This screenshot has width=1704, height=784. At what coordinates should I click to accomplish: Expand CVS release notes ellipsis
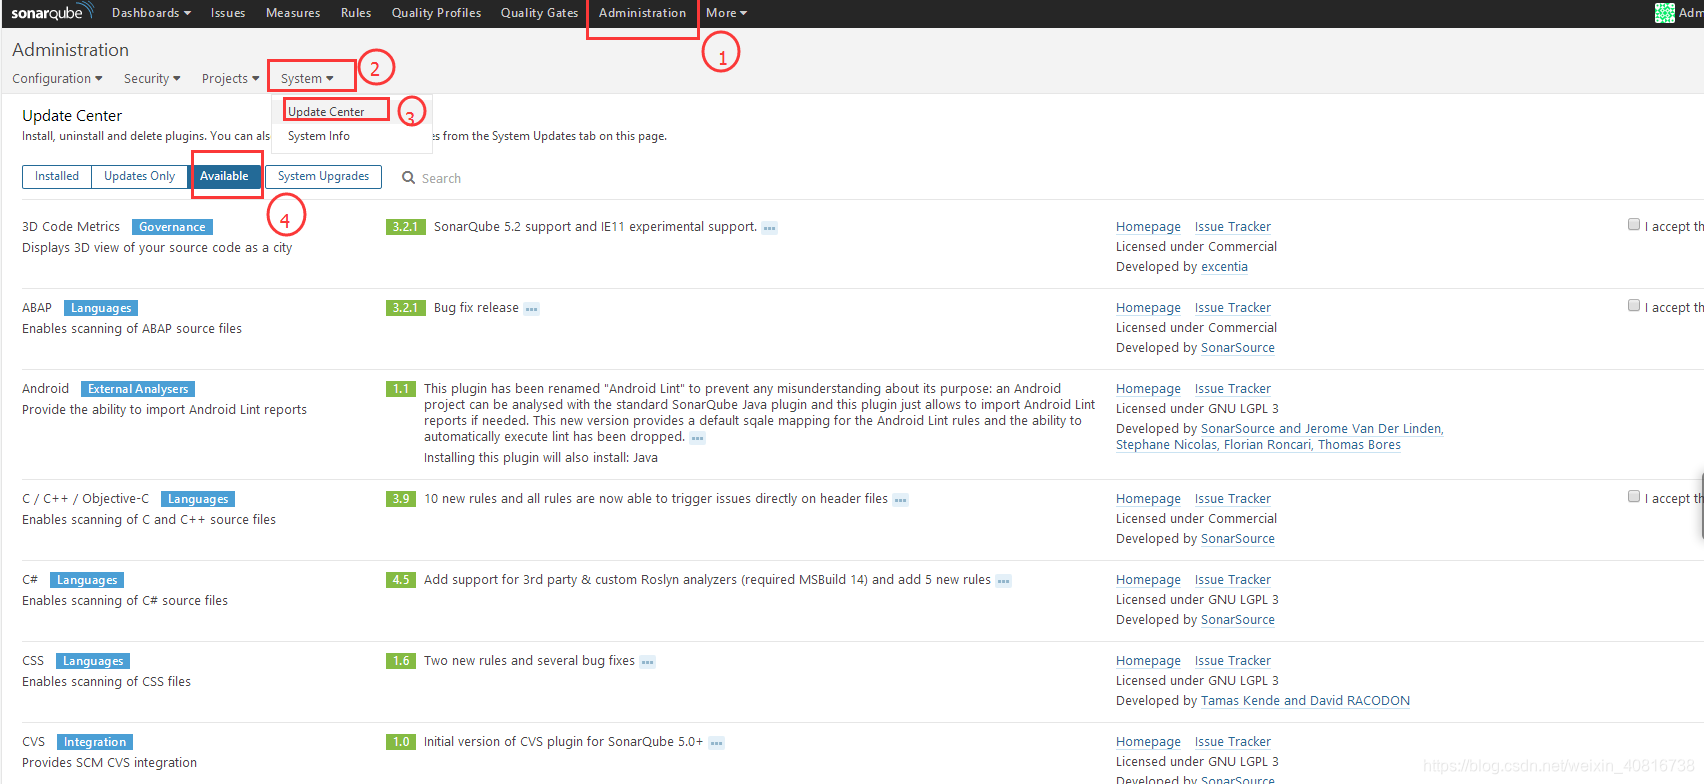[716, 743]
